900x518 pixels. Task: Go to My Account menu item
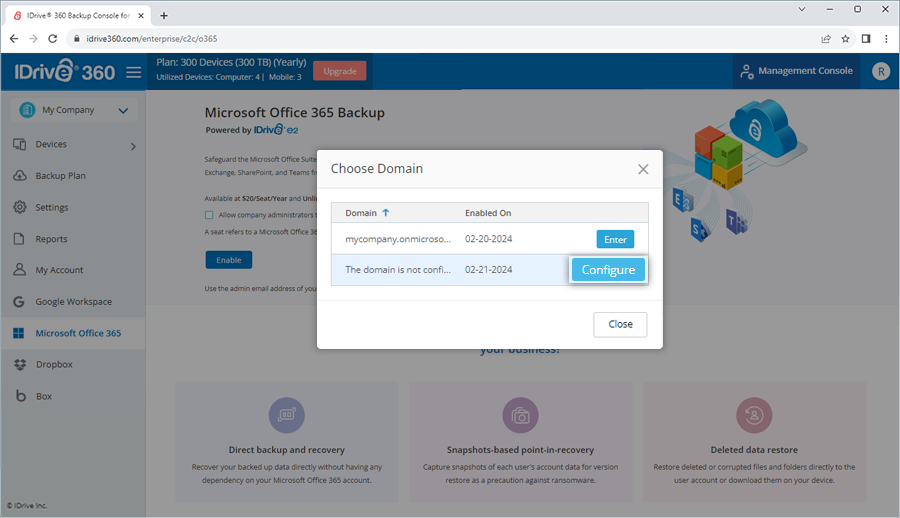click(x=59, y=270)
